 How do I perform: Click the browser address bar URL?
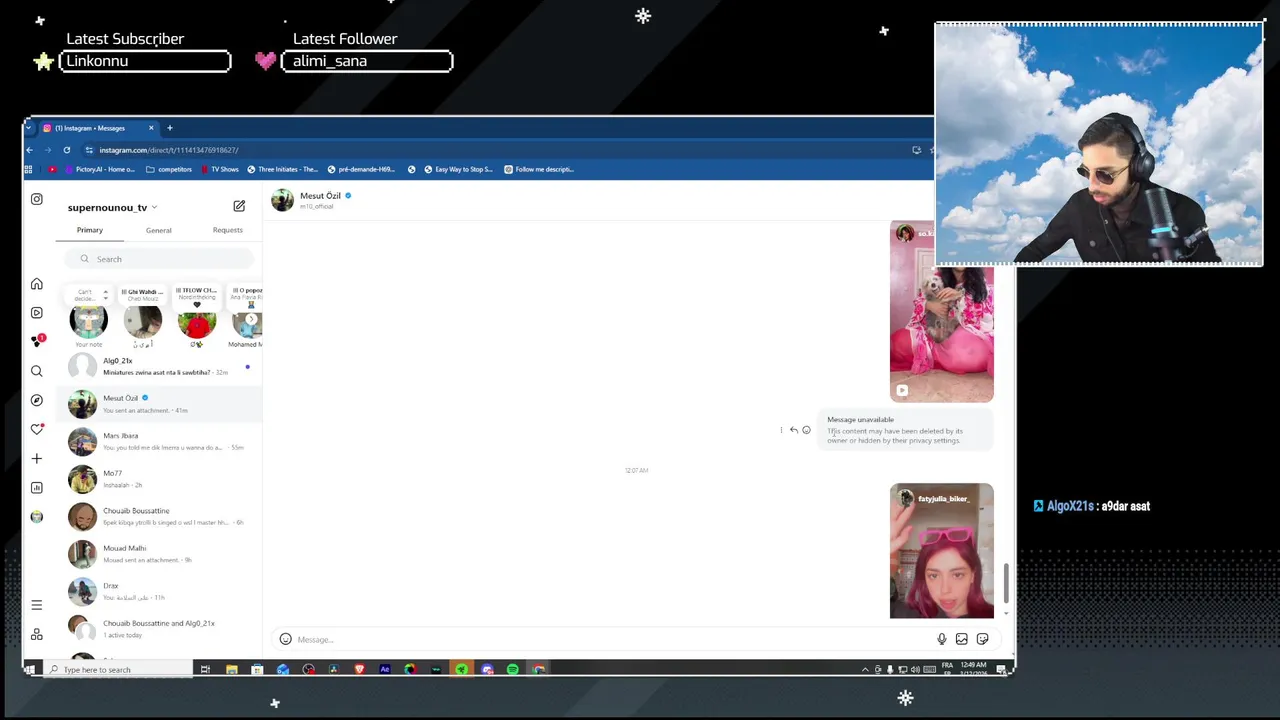coord(168,150)
